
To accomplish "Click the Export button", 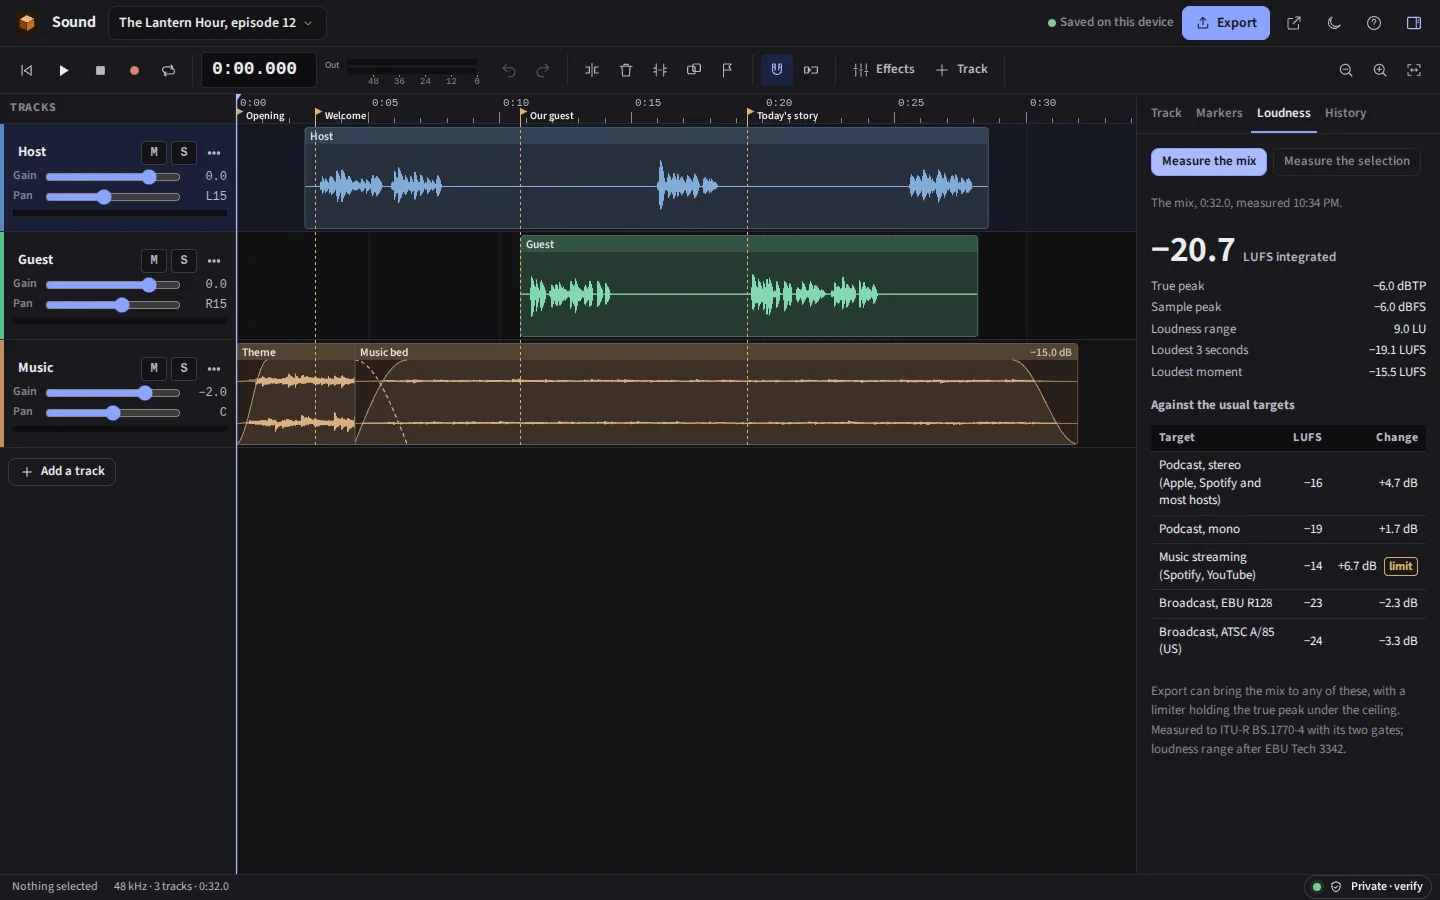I will pyautogui.click(x=1226, y=23).
